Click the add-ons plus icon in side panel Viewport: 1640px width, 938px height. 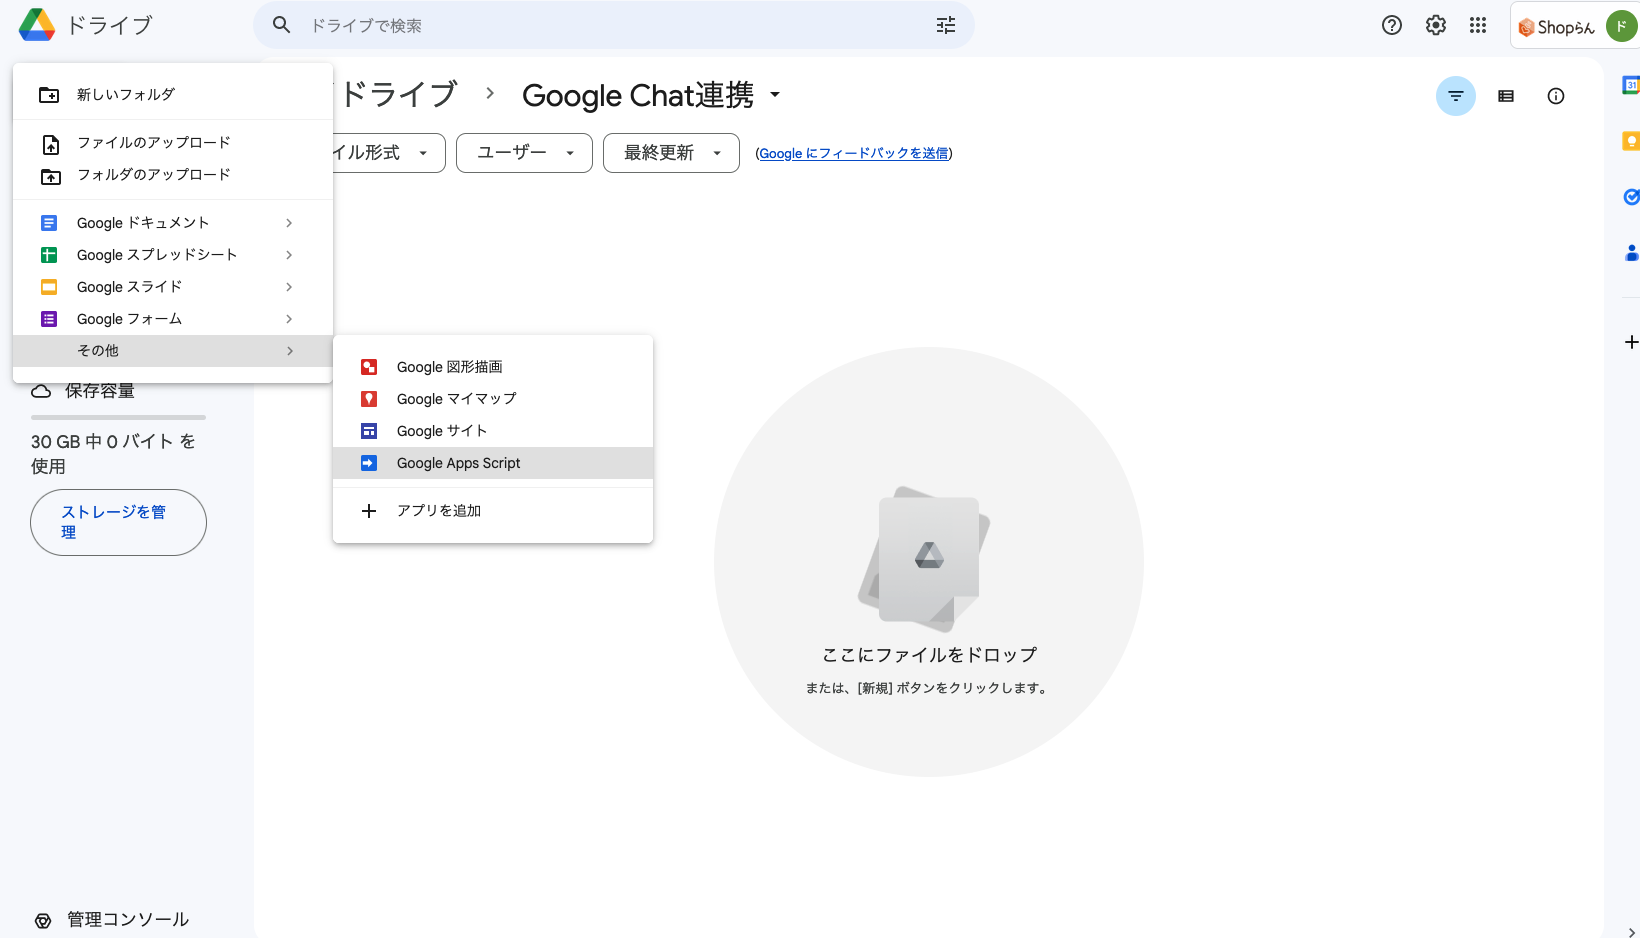tap(1631, 342)
